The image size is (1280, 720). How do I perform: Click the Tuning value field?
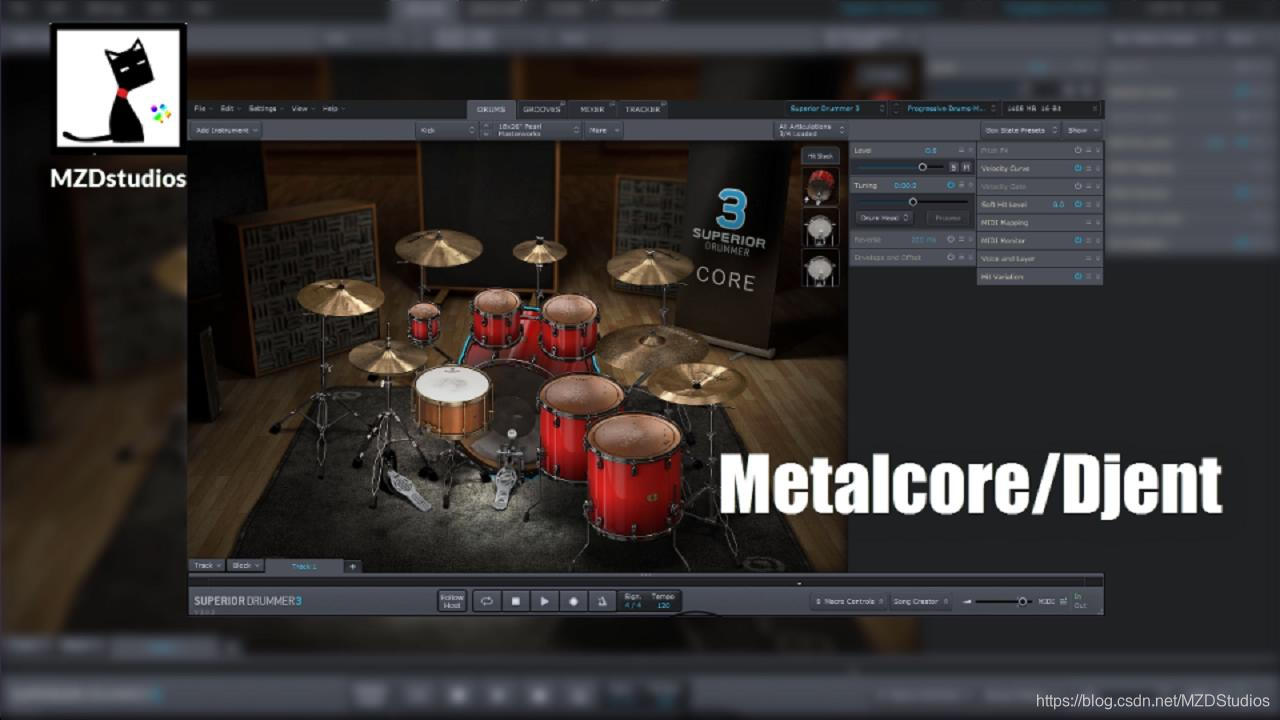tap(905, 185)
